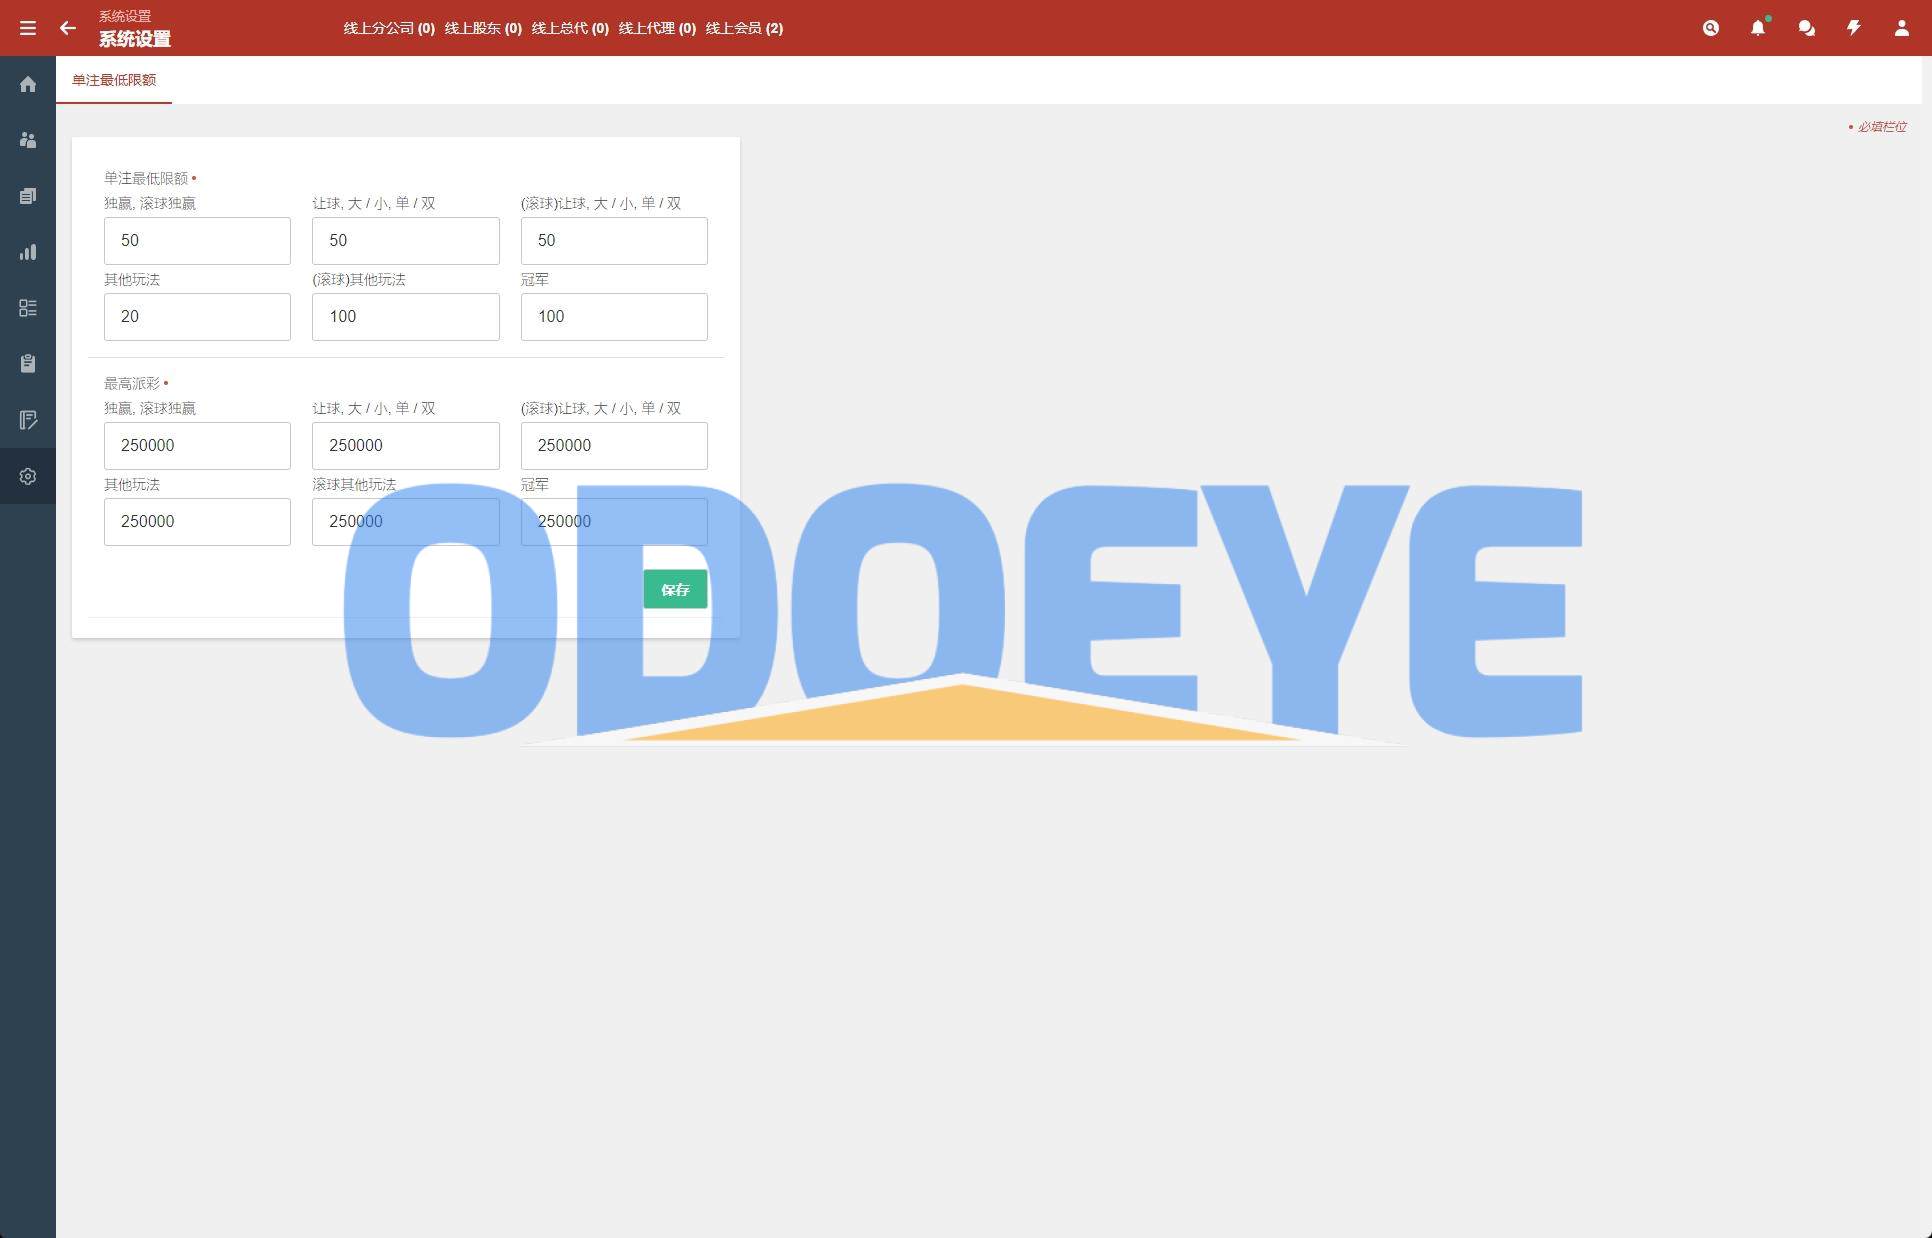Open the stacked documents sidebar icon

click(x=28, y=196)
